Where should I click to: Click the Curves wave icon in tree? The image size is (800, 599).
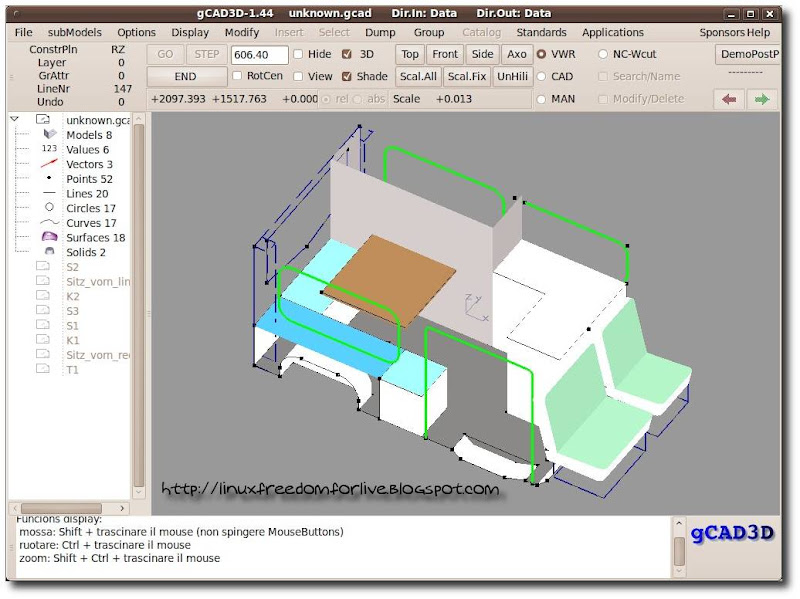pyautogui.click(x=49, y=223)
